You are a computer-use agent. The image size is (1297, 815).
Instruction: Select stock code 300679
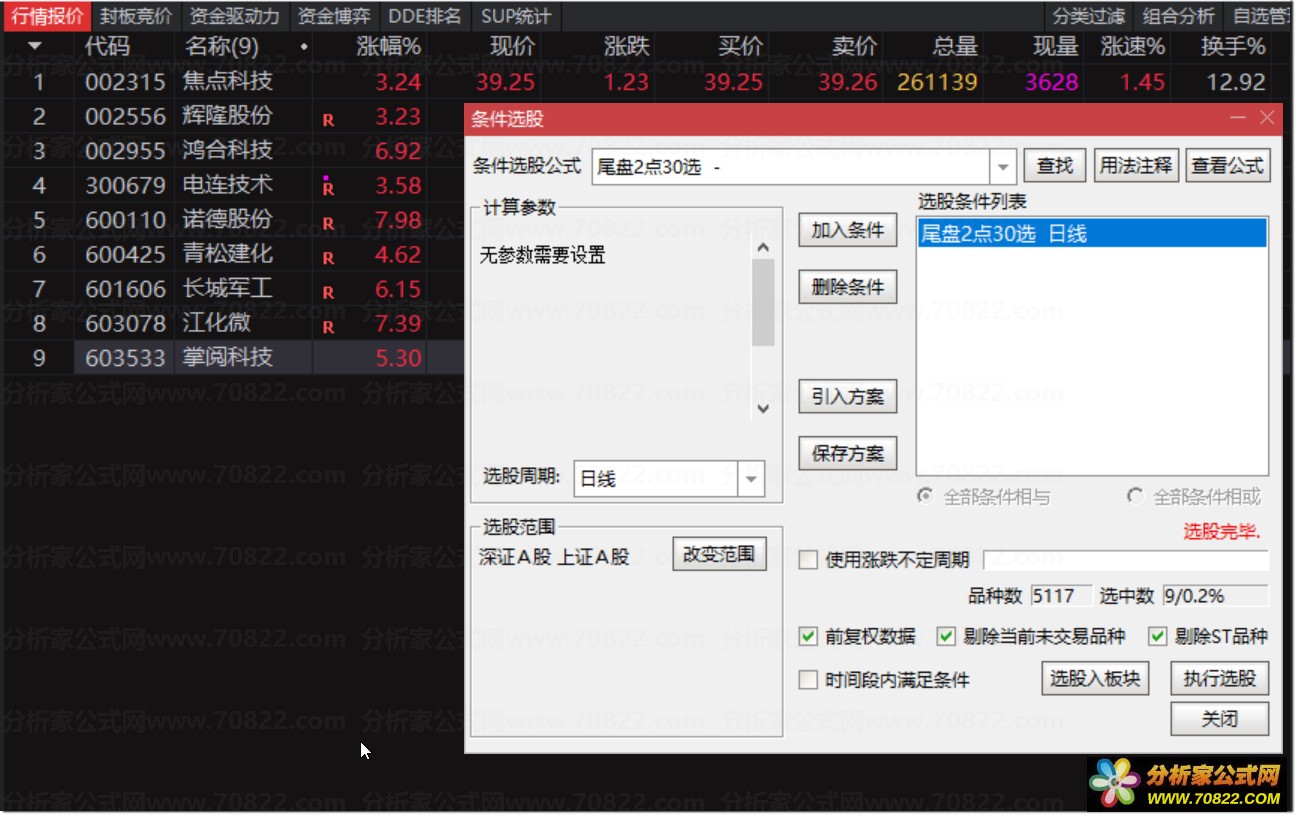125,186
